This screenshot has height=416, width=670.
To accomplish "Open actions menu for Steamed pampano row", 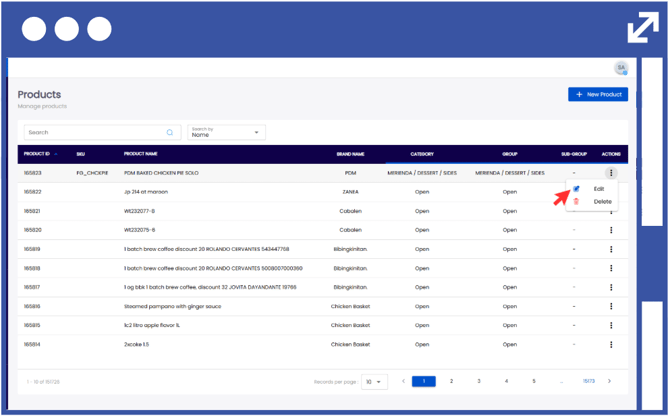I will pos(611,306).
